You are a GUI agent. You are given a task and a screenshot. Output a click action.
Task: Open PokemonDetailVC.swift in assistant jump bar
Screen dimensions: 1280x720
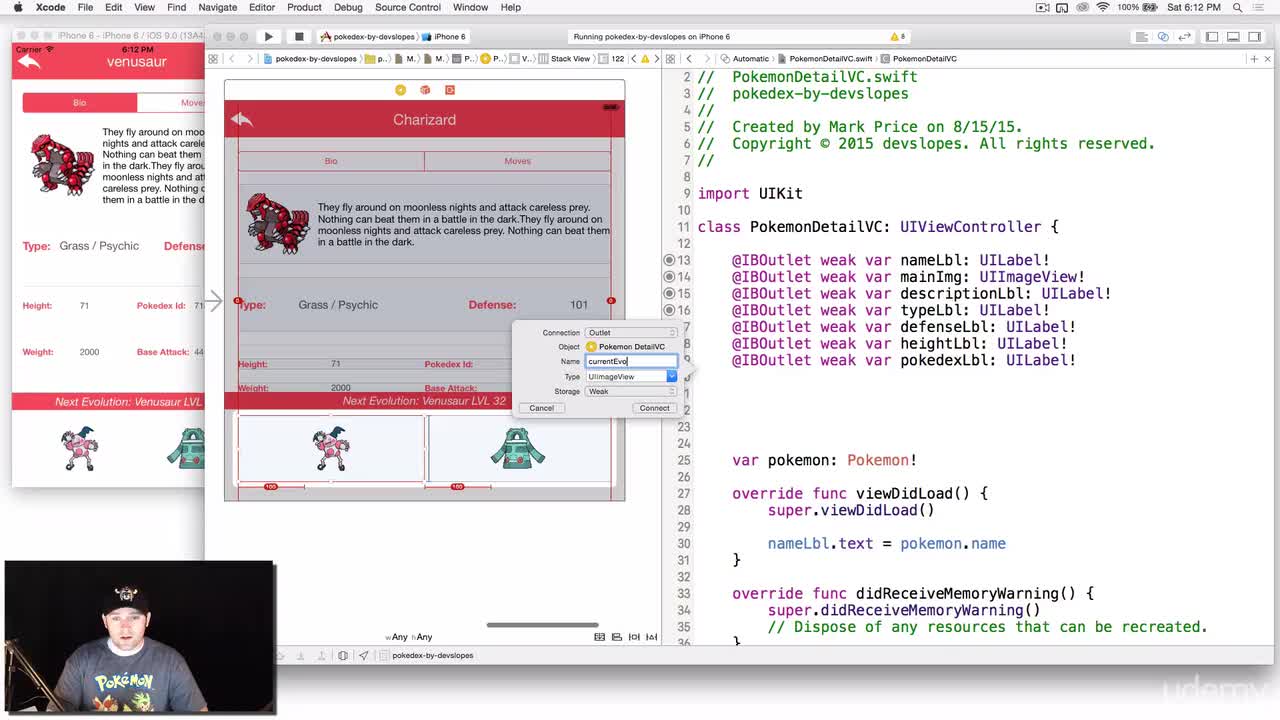pyautogui.click(x=825, y=59)
